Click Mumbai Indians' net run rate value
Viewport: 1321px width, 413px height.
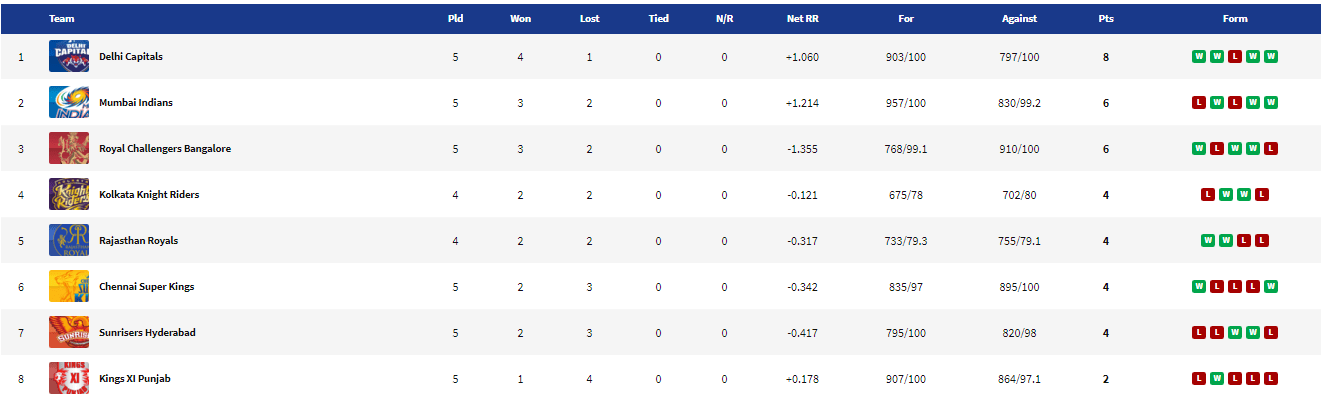point(802,103)
